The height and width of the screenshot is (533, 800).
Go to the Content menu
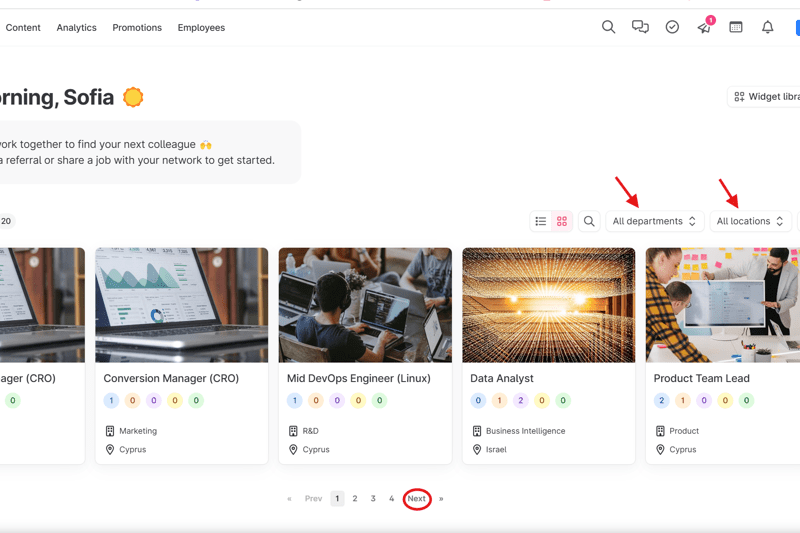click(23, 28)
